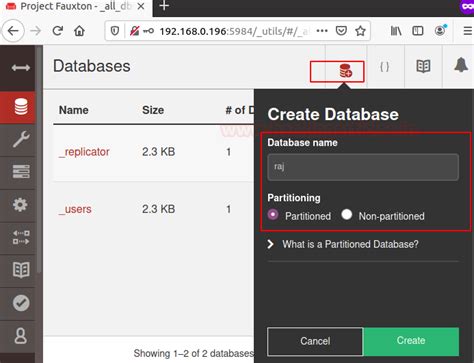Image resolution: width=474 pixels, height=363 pixels.
Task: Click the browser address bar URL
Action: [x=234, y=31]
